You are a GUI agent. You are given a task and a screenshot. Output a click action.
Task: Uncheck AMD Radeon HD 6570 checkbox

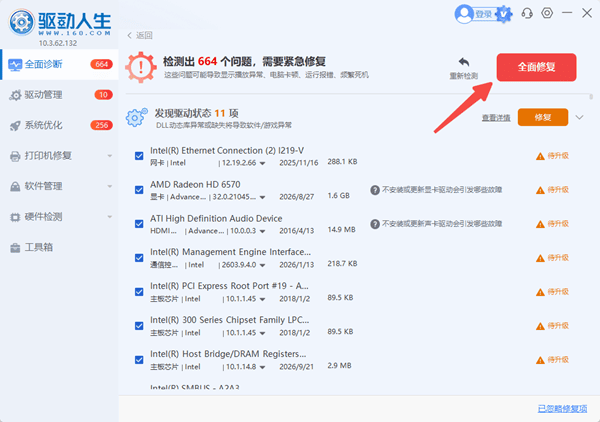pyautogui.click(x=139, y=190)
